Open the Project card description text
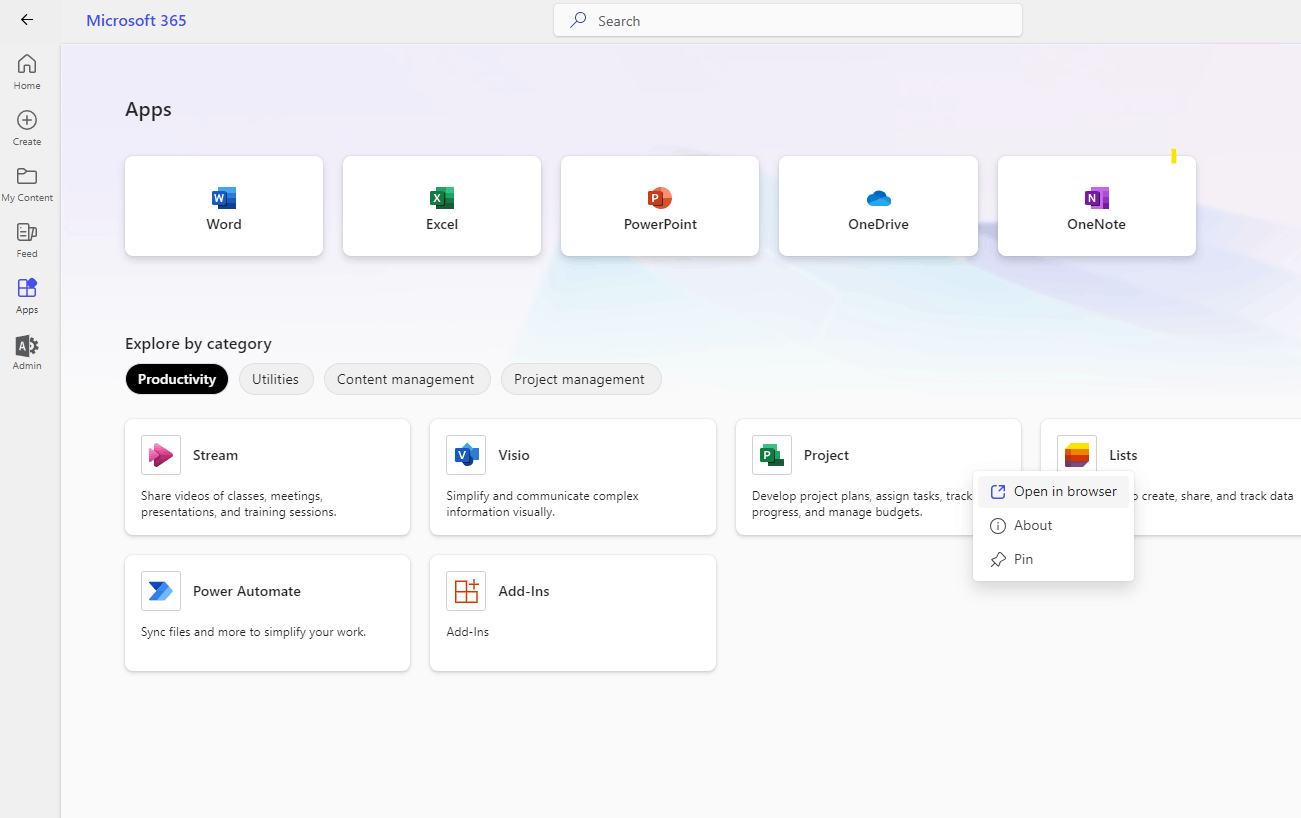 point(862,504)
